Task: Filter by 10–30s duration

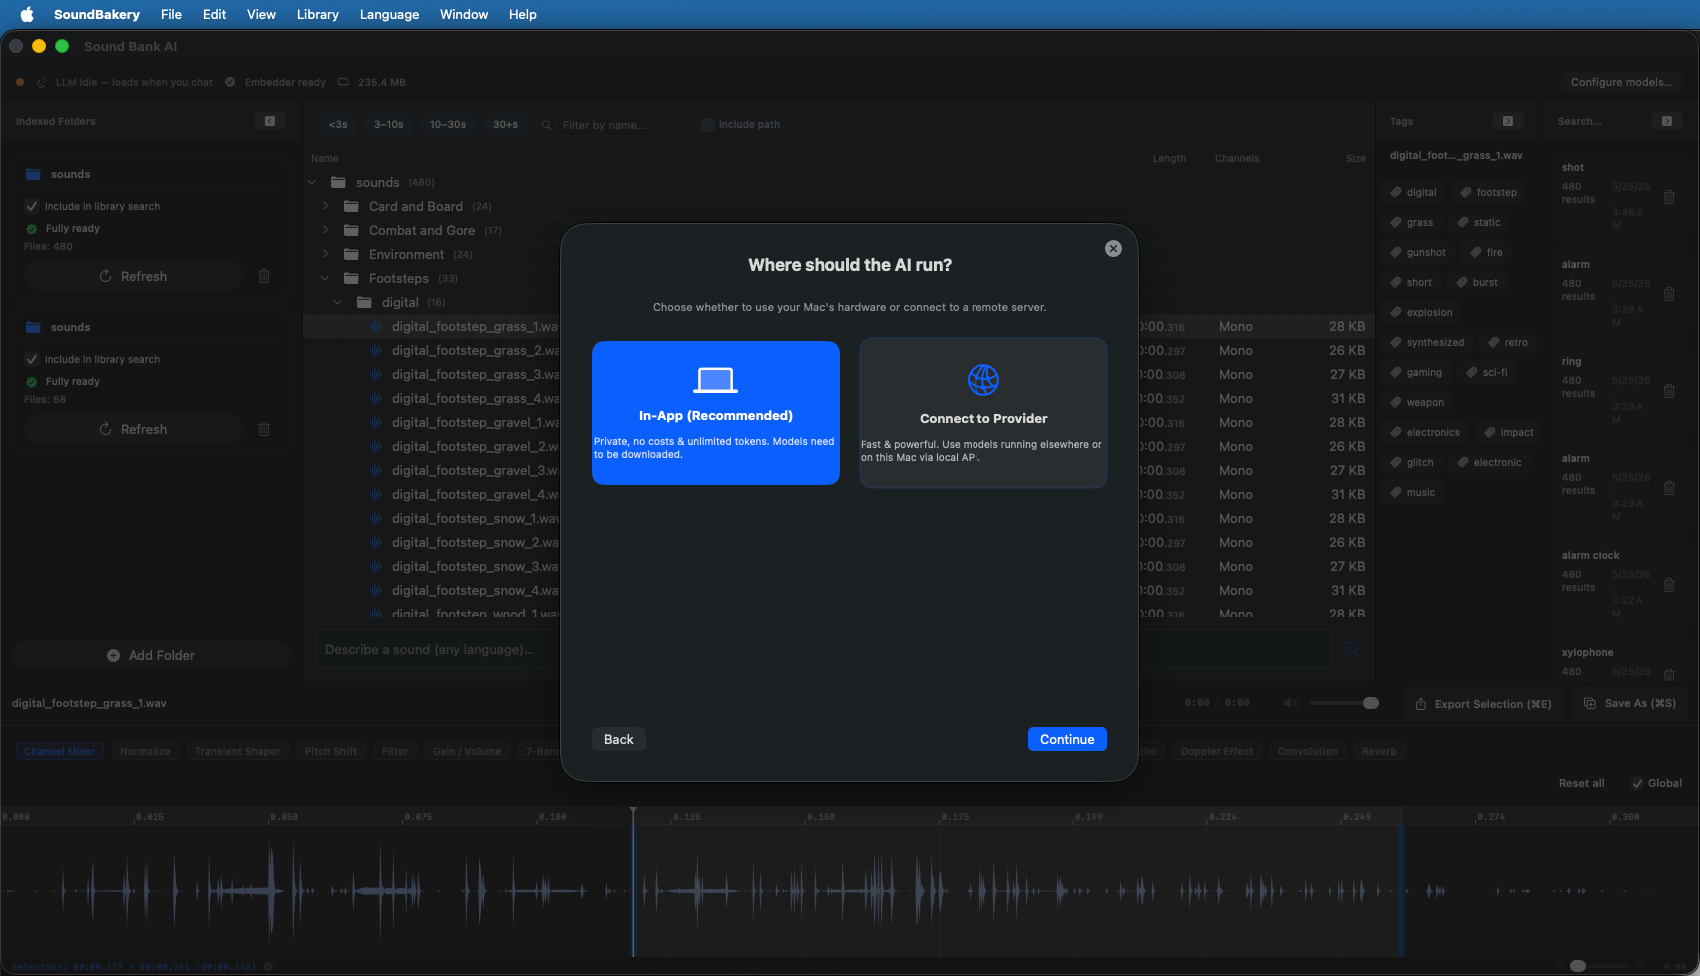Action: pyautogui.click(x=448, y=124)
